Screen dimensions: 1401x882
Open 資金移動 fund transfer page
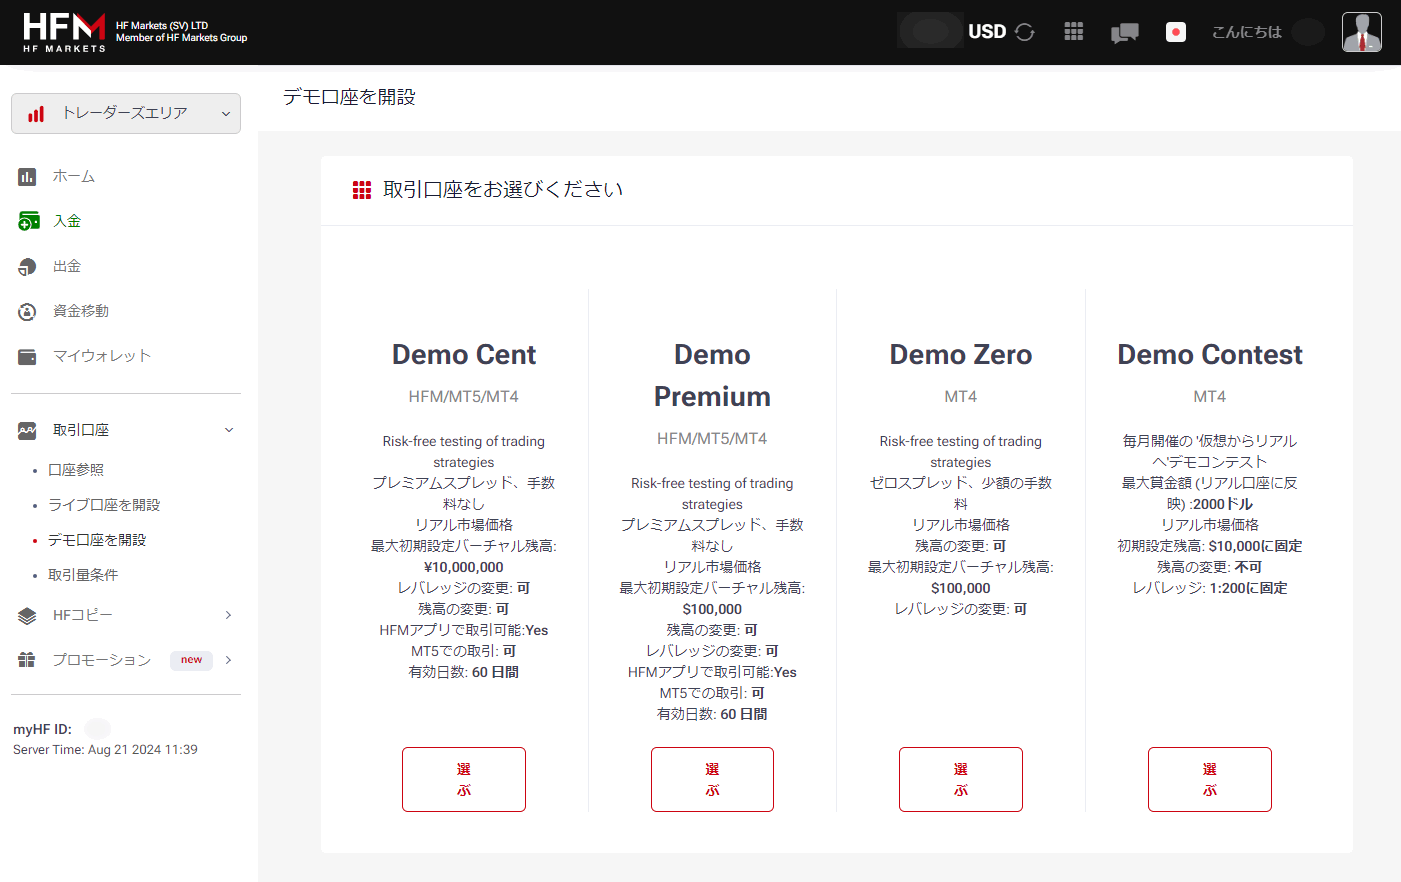81,311
